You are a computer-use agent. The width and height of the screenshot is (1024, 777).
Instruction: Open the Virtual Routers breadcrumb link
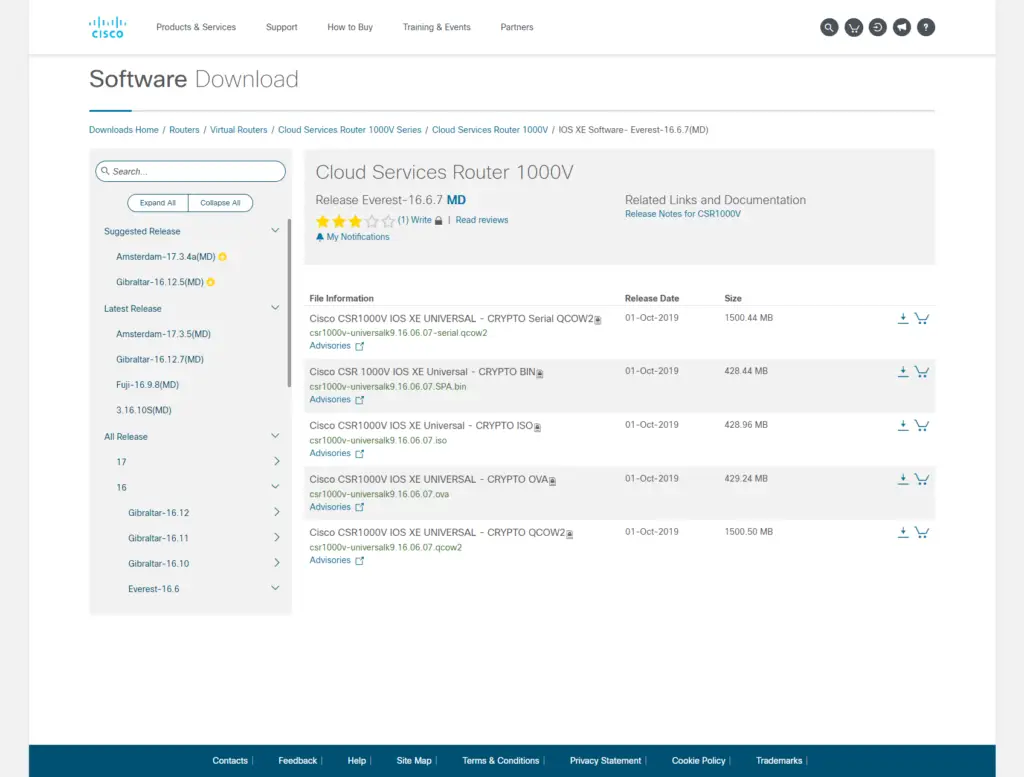pyautogui.click(x=238, y=130)
